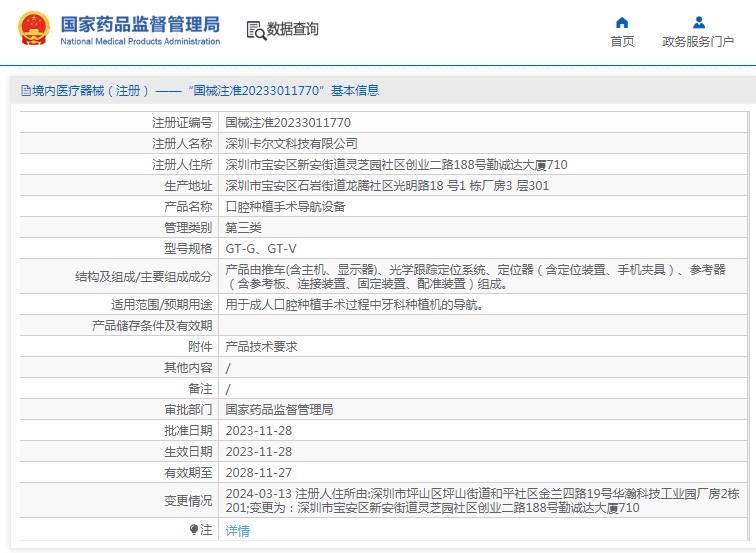Select the 结构及组成 description text
This screenshot has height=553, width=756.
coord(475,277)
